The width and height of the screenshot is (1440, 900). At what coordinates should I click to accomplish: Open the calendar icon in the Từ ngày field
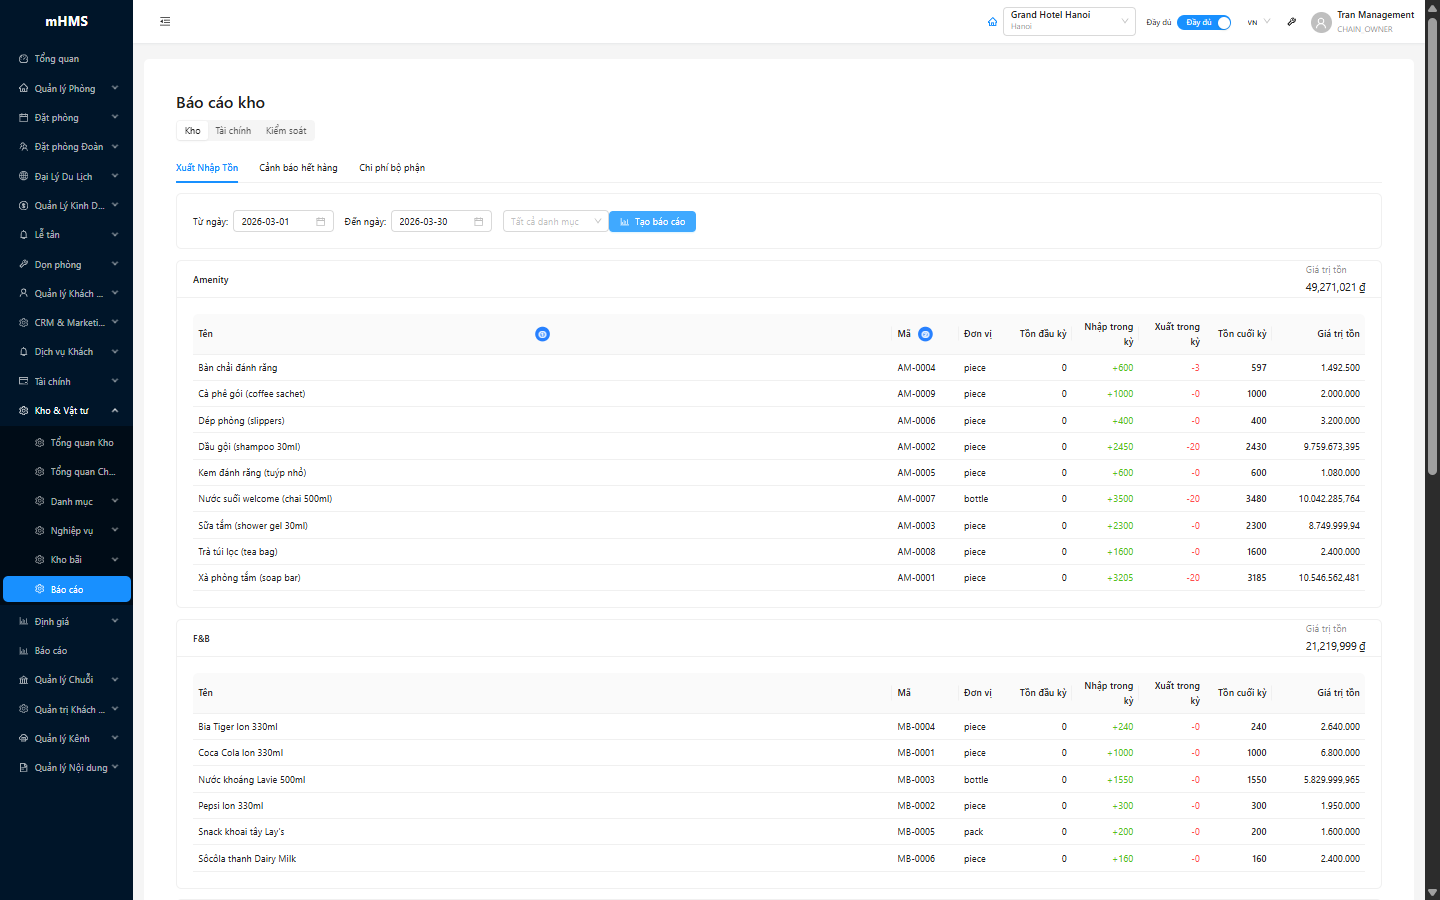coord(321,222)
